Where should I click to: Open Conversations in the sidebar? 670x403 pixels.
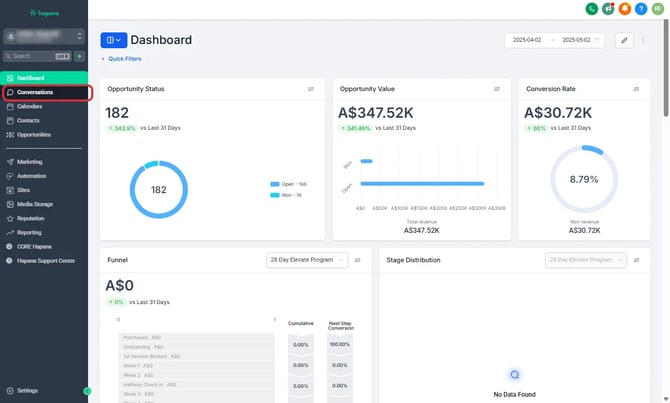coord(35,92)
